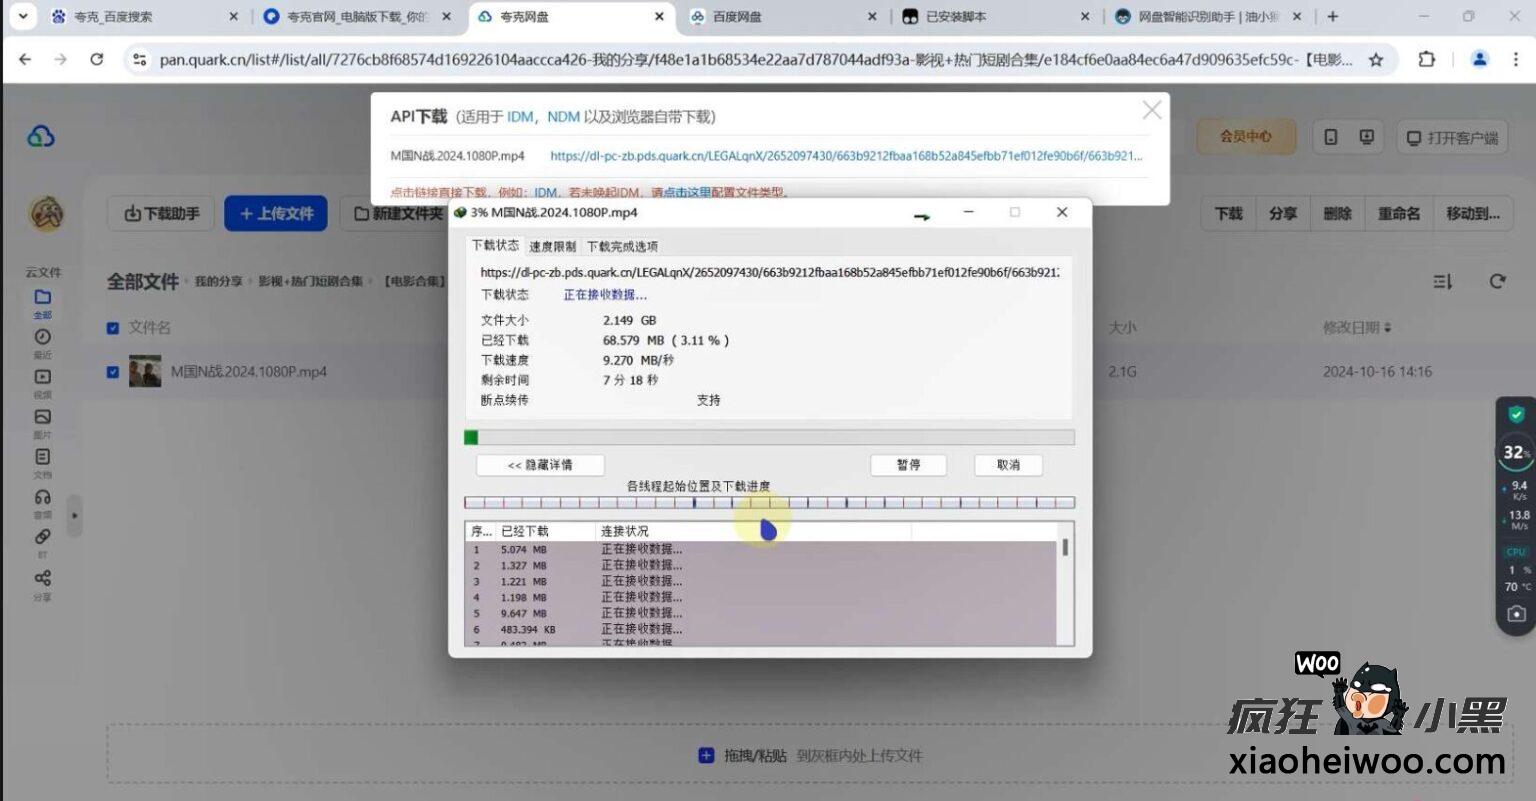Switch the list view layout icon

1442,282
